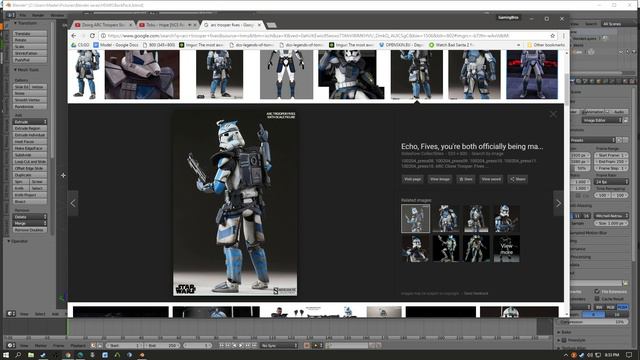Show the next image with the right arrow
This screenshot has width=640, height=360.
[558, 203]
